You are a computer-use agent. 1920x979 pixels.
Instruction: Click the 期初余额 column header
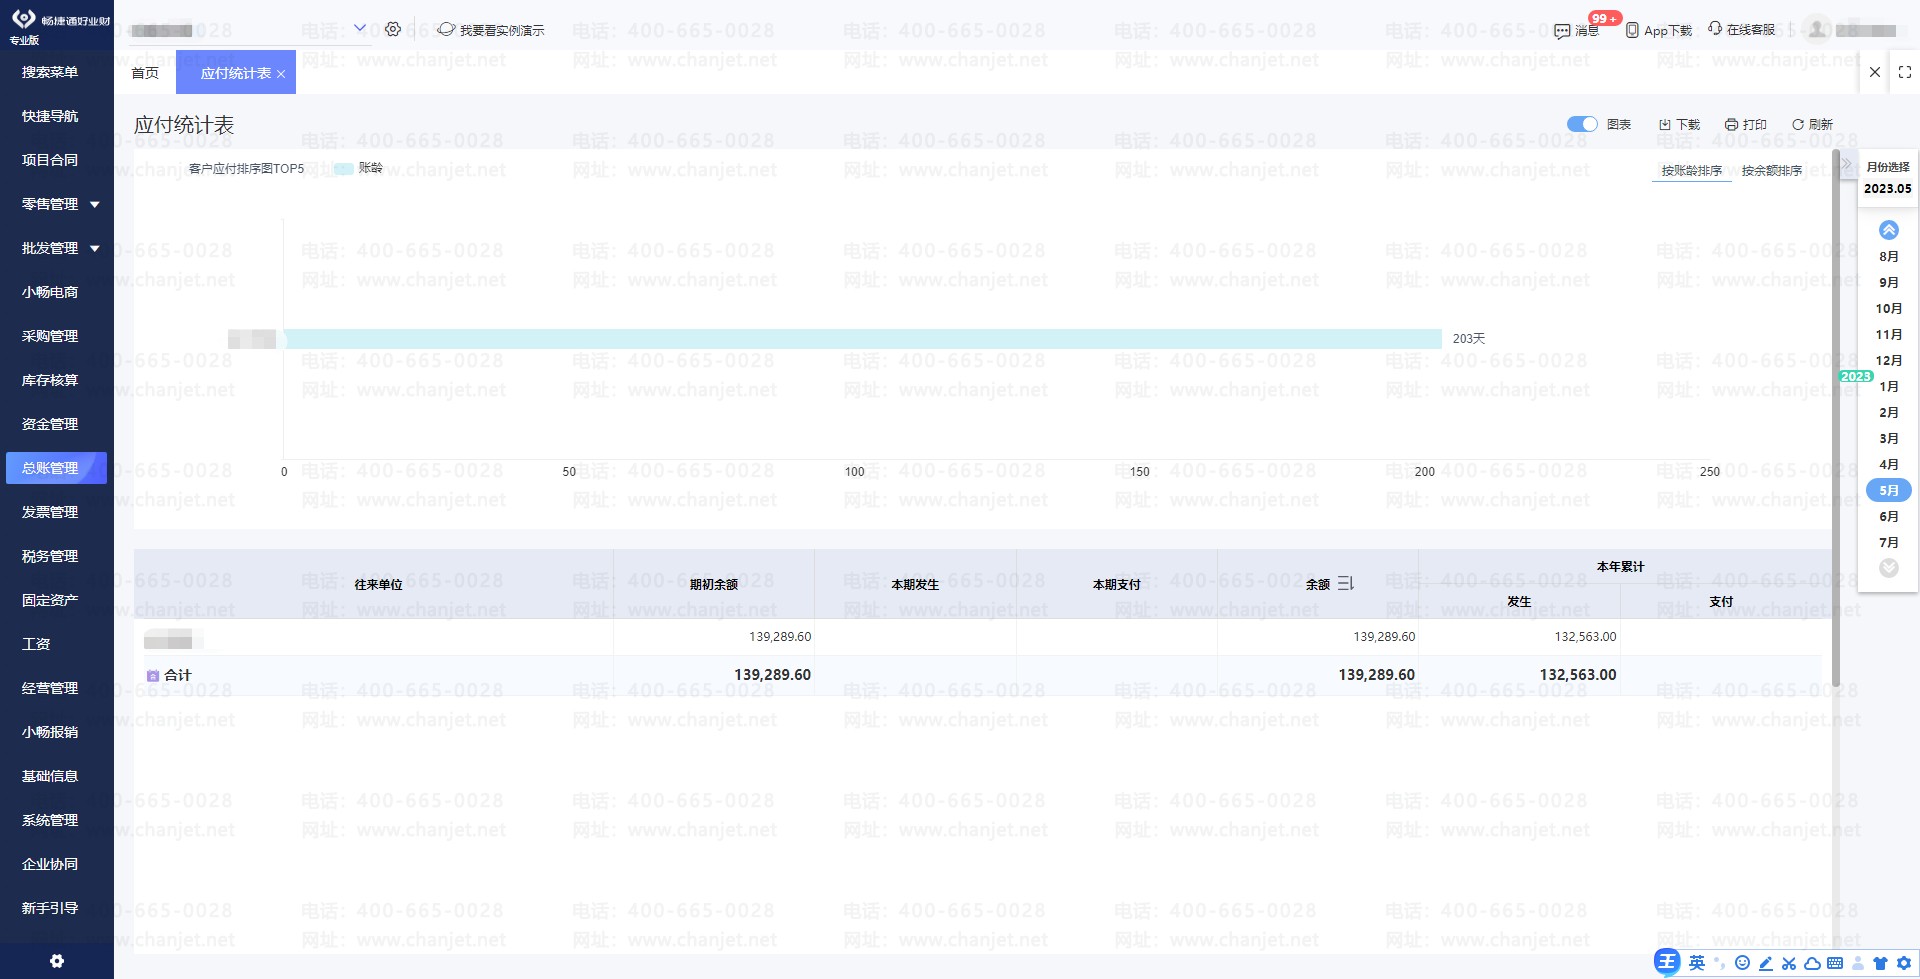point(714,585)
